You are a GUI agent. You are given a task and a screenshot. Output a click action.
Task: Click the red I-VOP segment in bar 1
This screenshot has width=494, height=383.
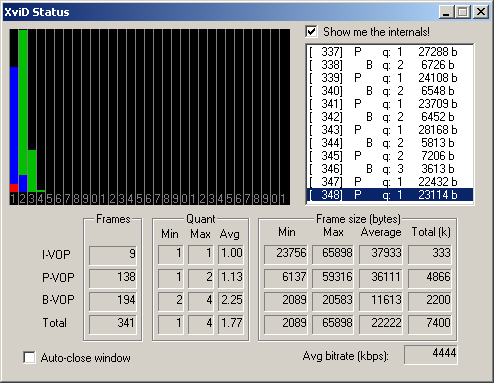click(14, 188)
